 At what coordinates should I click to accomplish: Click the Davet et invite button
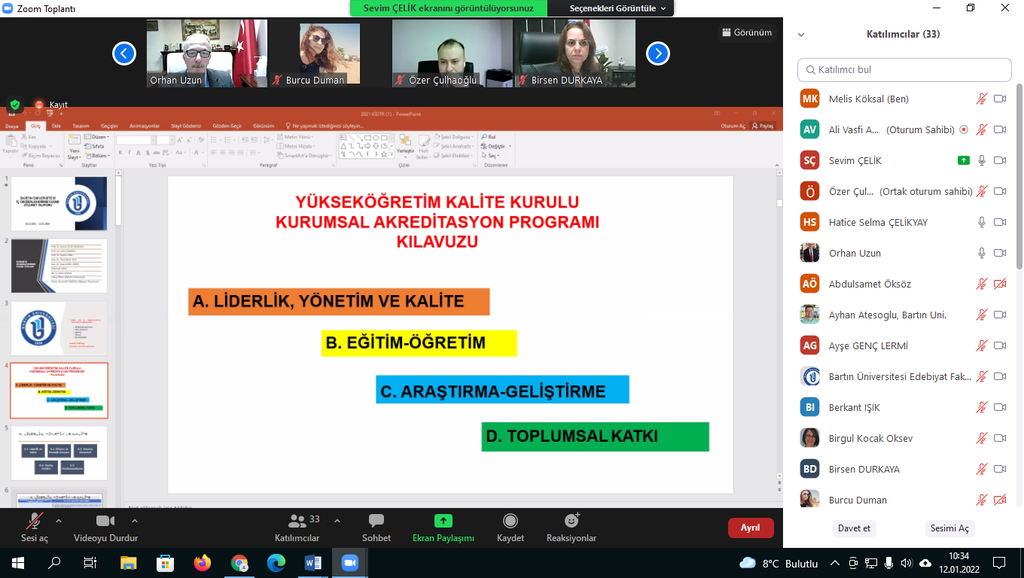(x=853, y=528)
